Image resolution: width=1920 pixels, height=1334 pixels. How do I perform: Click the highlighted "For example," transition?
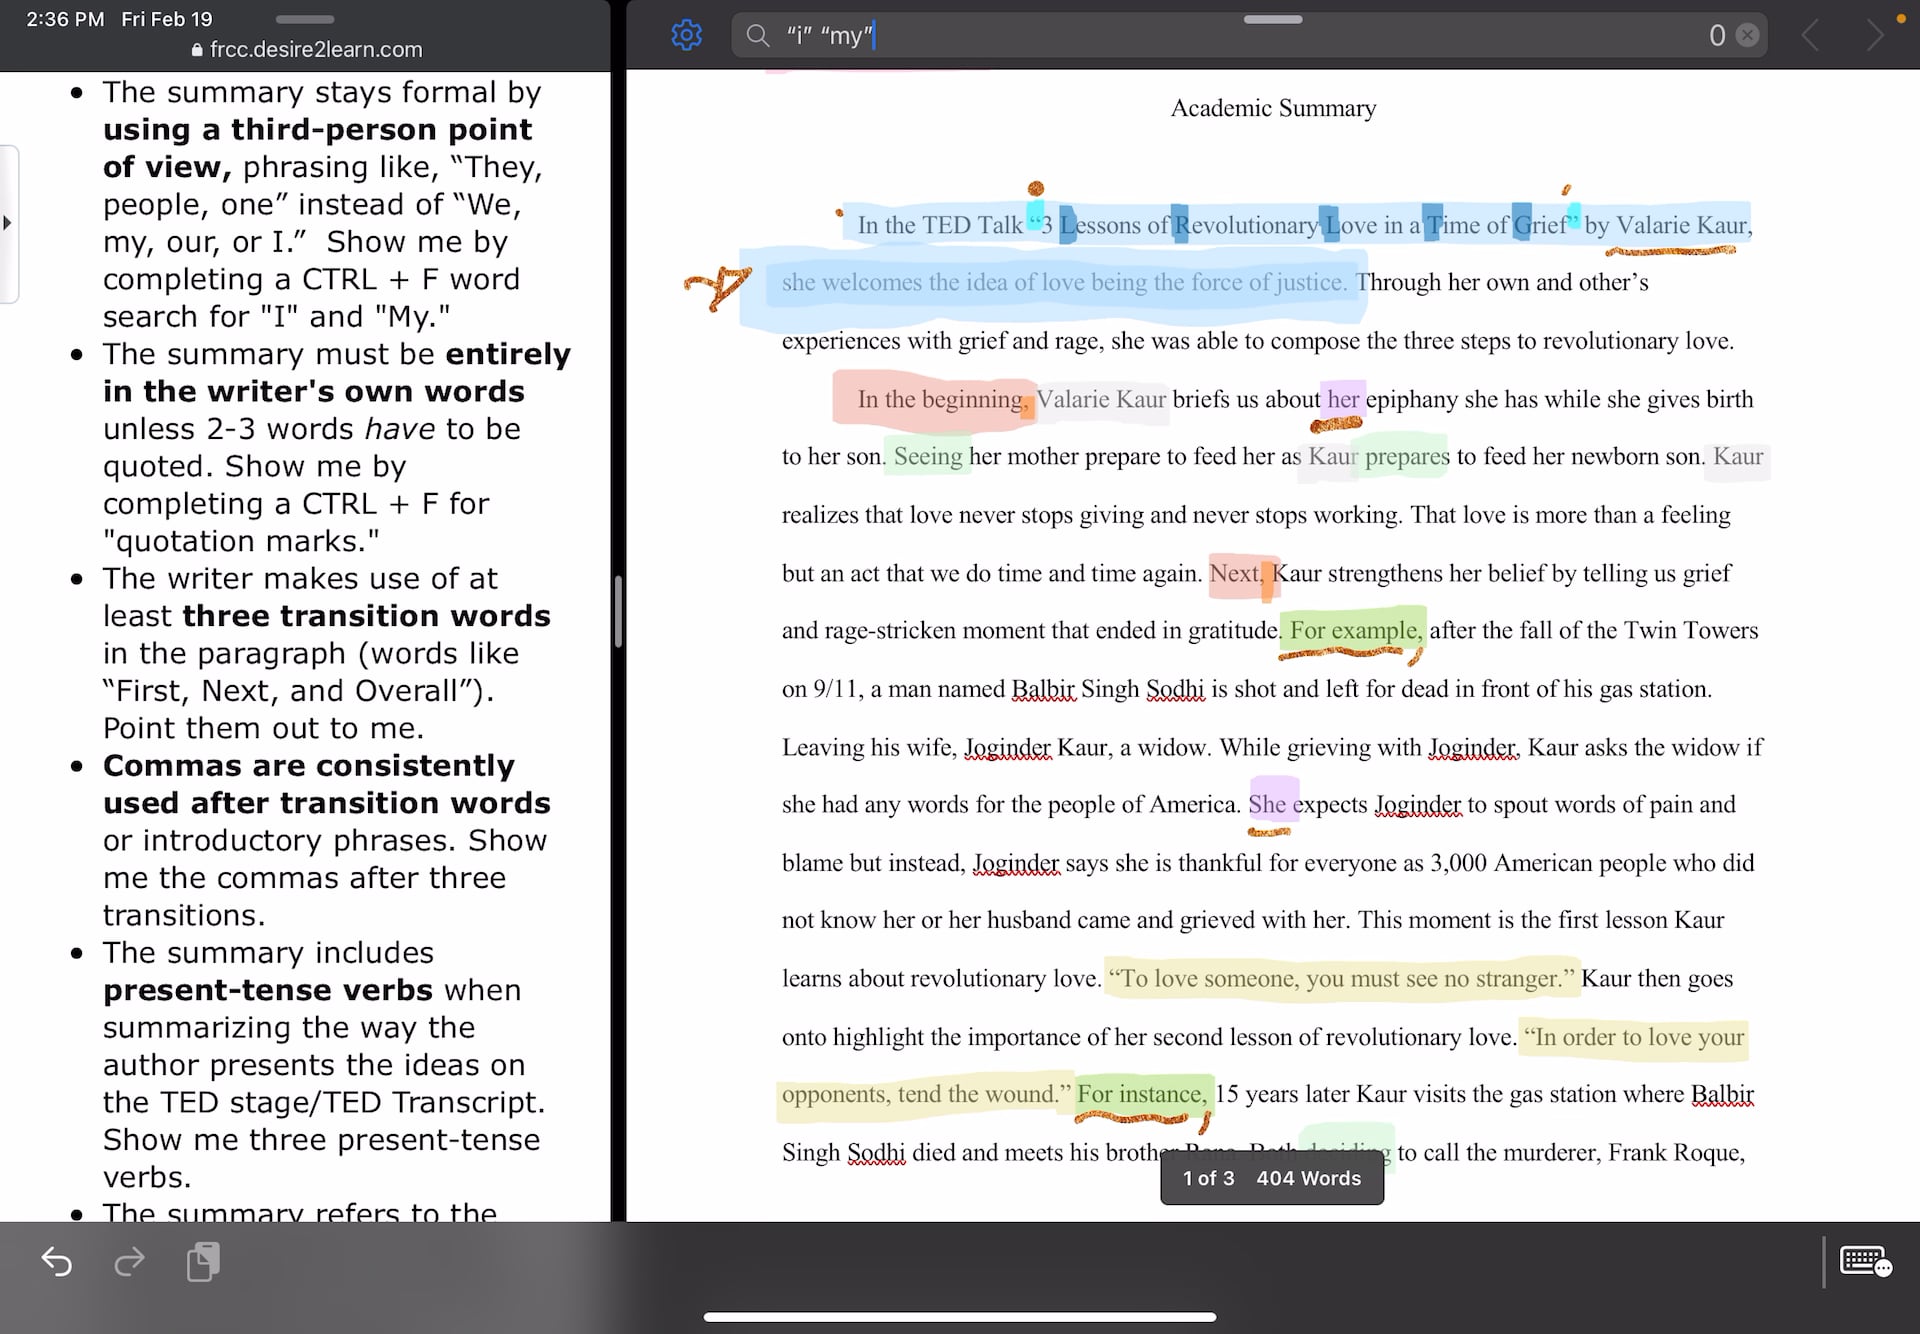coord(1355,630)
